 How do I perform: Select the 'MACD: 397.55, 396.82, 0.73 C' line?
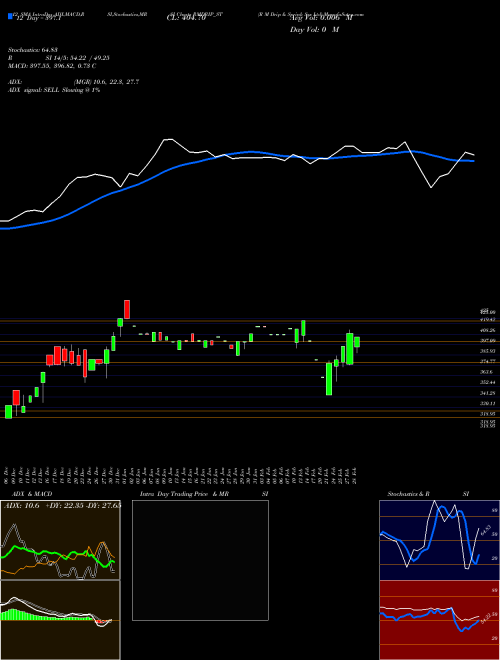pyautogui.click(x=52, y=66)
